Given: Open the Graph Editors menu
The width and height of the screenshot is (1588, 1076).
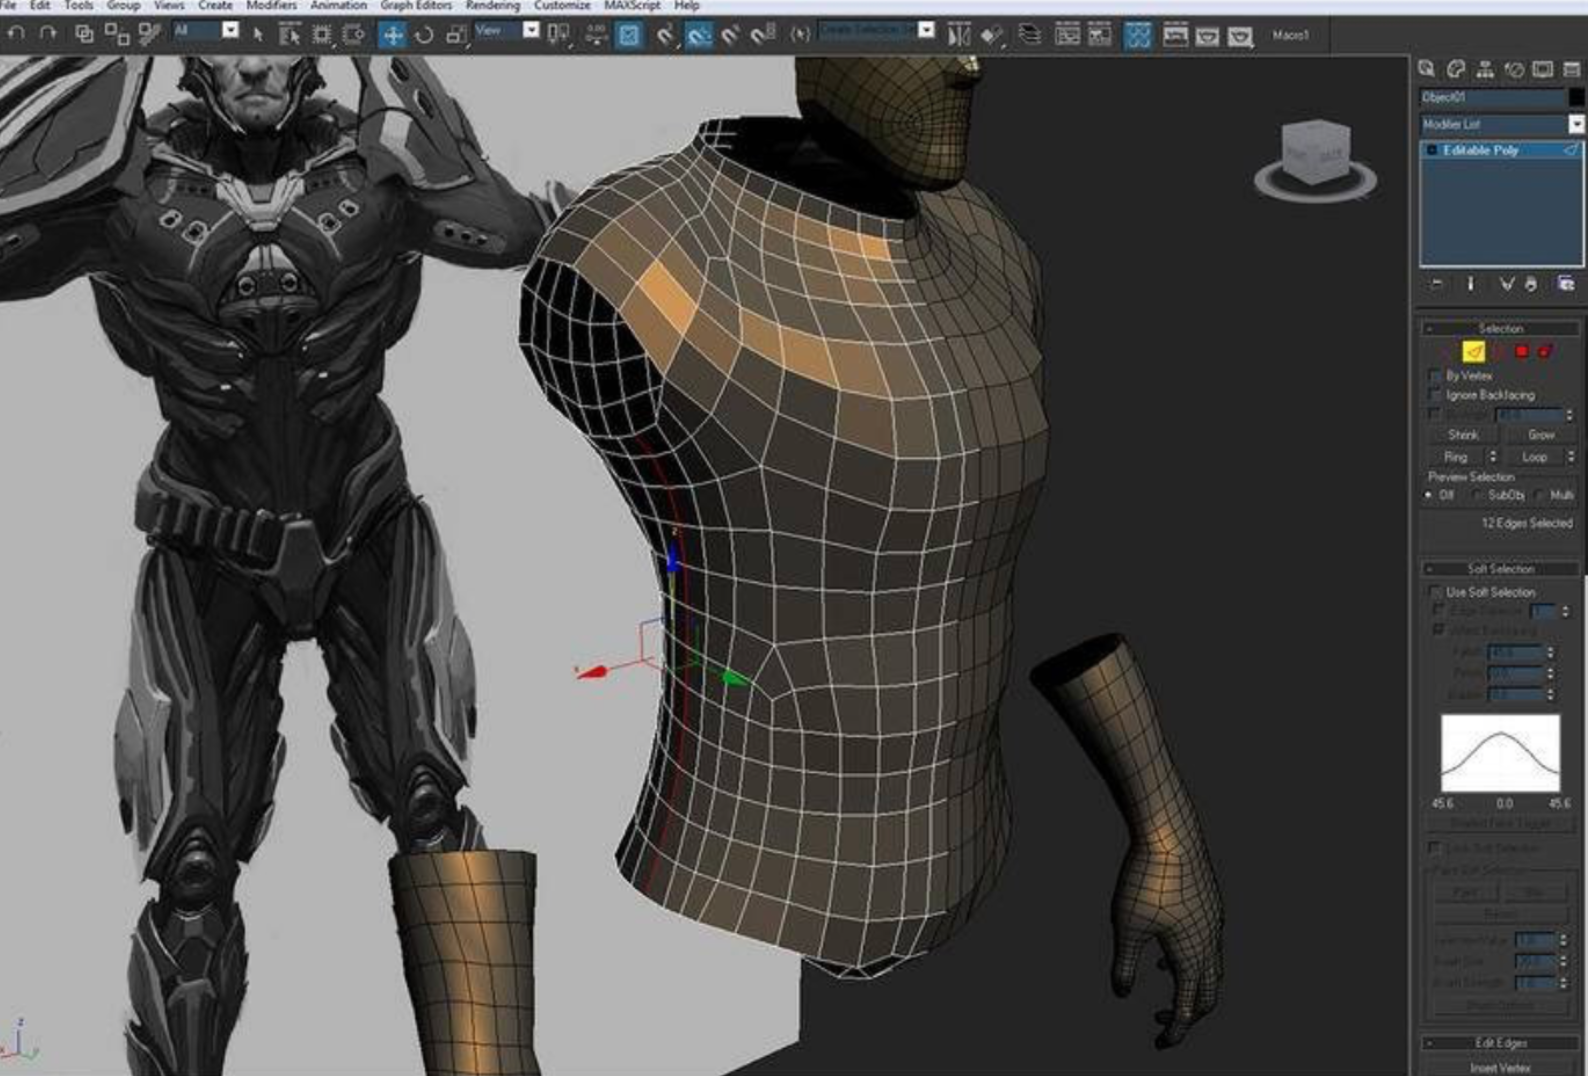Looking at the screenshot, I should (x=416, y=5).
